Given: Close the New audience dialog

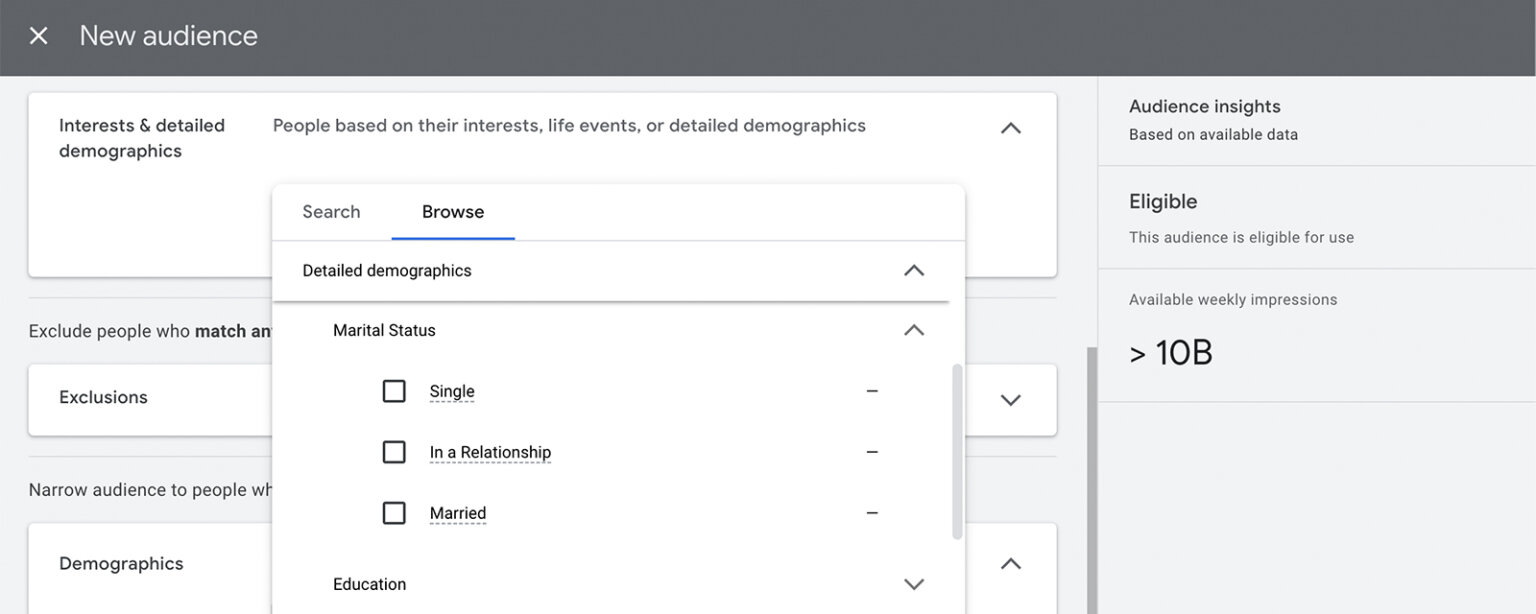Looking at the screenshot, I should (38, 36).
